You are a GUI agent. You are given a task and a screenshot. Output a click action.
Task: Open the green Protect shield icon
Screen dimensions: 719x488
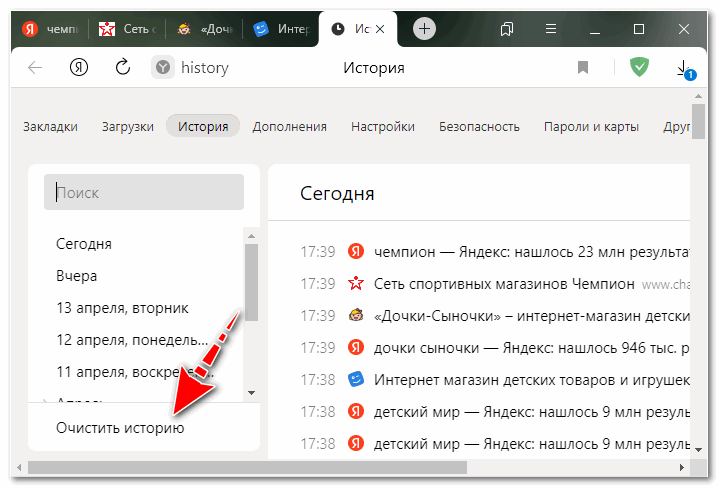639,68
